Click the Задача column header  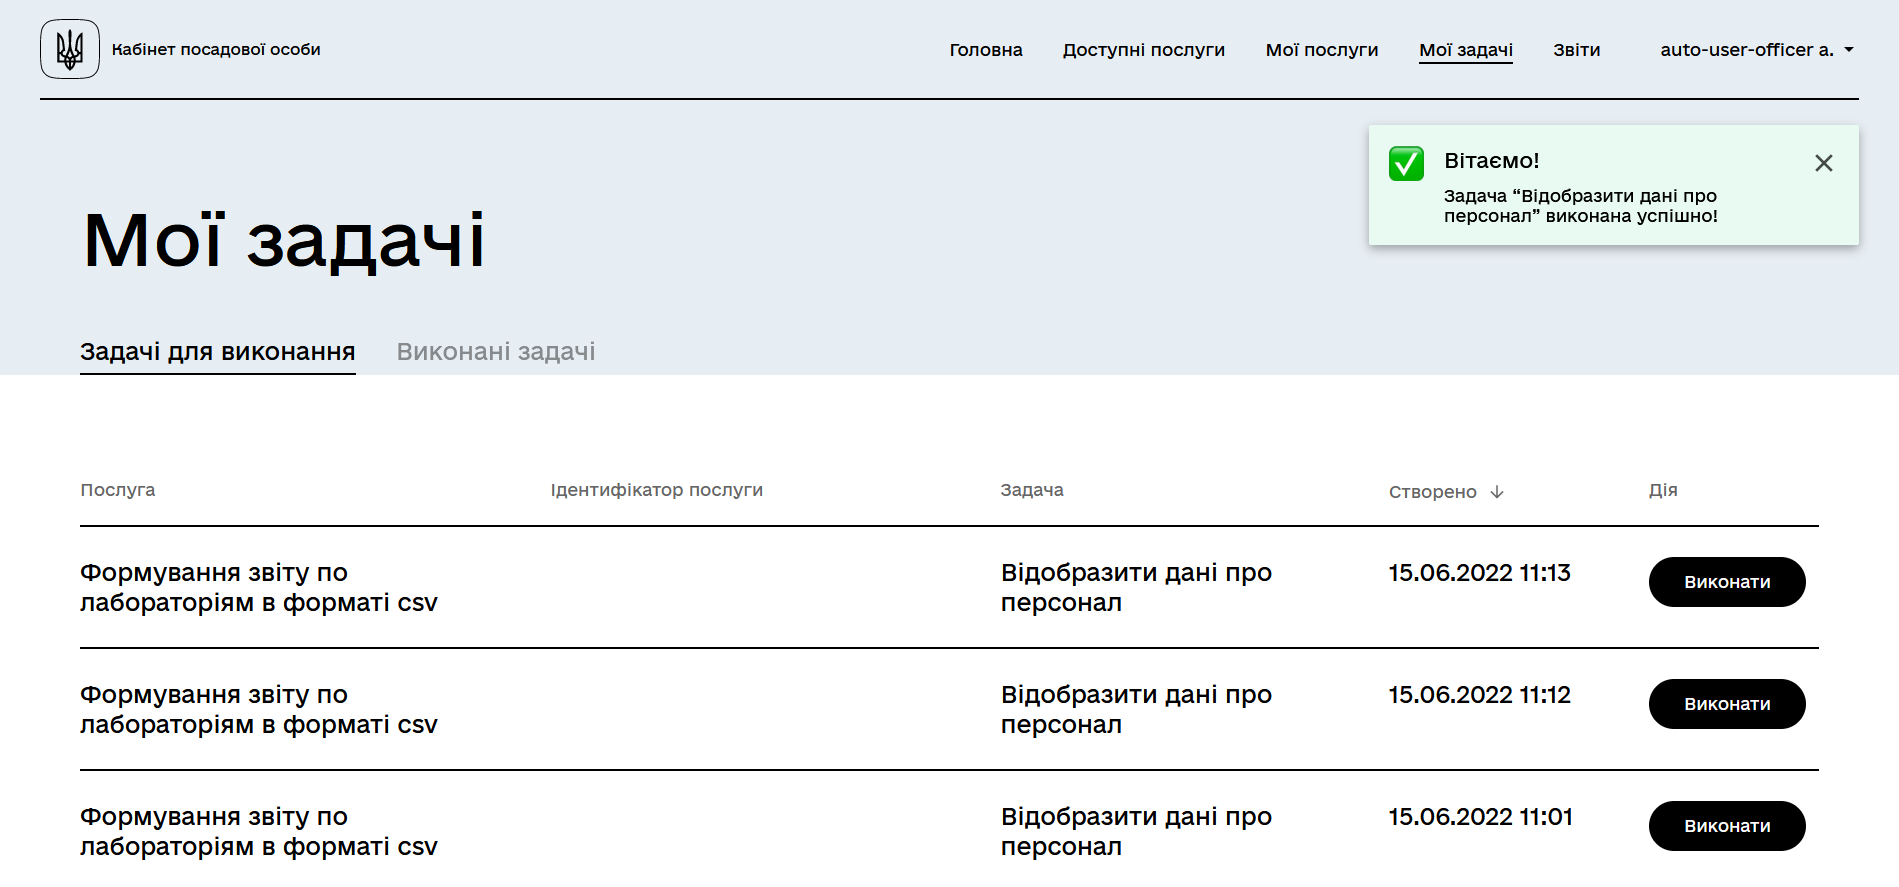[x=1032, y=490]
